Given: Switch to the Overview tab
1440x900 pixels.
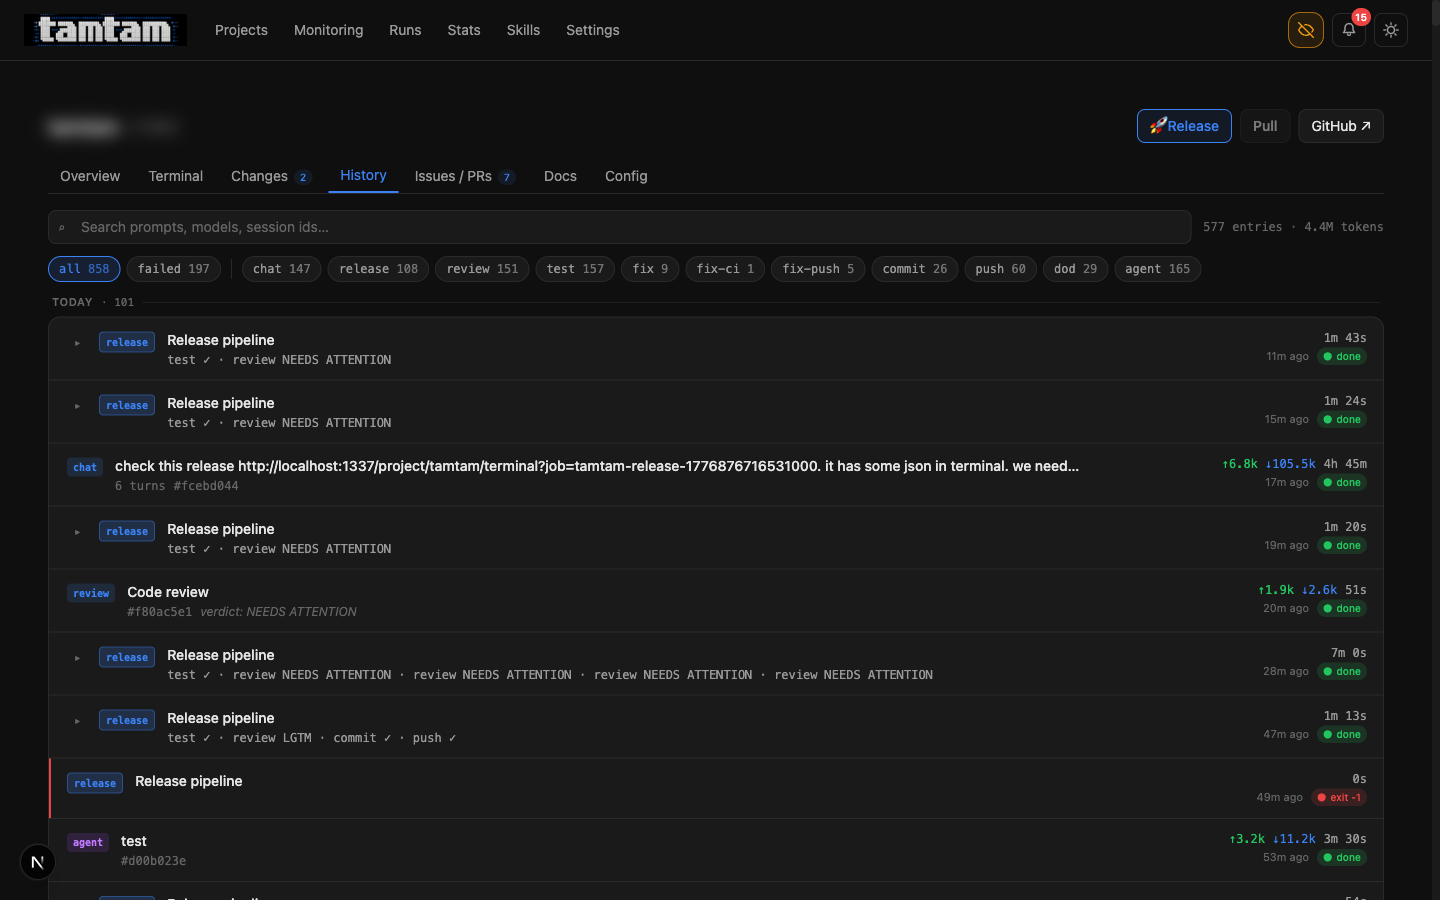Looking at the screenshot, I should click(x=90, y=176).
